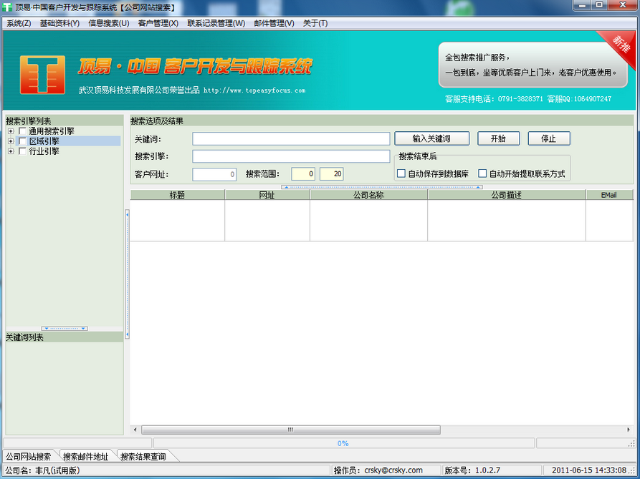Switch to the 搜索邮件地址 tab
The height and width of the screenshot is (479, 640).
(86, 456)
